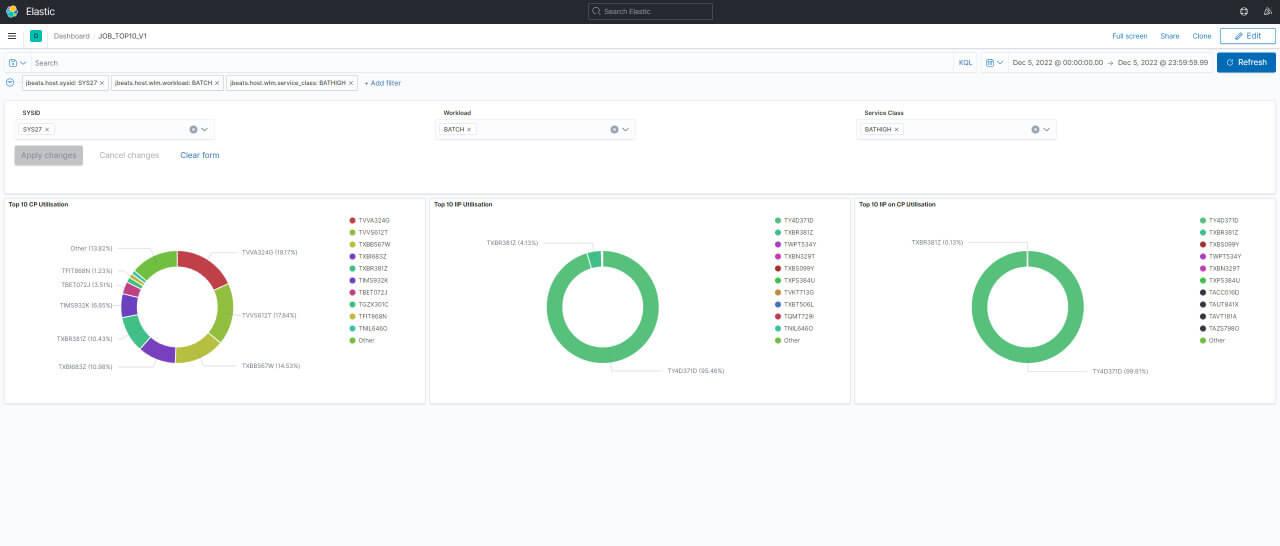This screenshot has width=1280, height=546.
Task: Click the Elastic logo icon
Action: coord(12,11)
